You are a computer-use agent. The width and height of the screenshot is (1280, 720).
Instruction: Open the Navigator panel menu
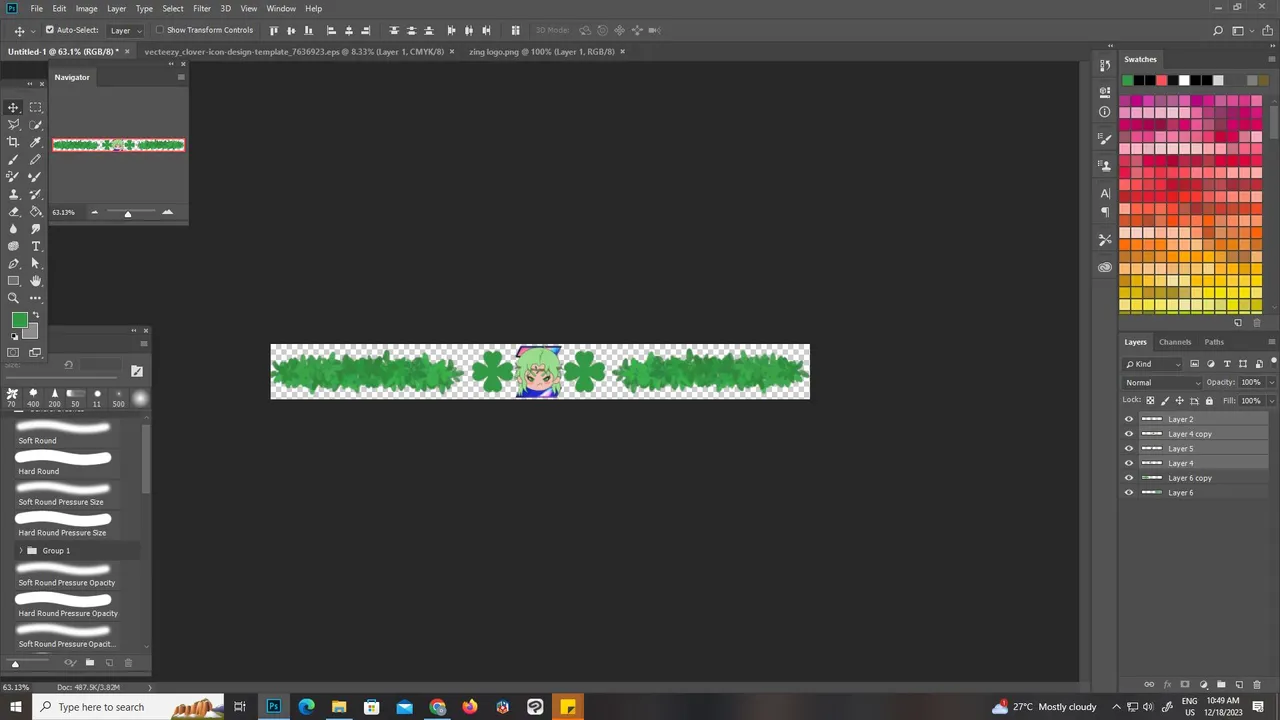(x=181, y=77)
